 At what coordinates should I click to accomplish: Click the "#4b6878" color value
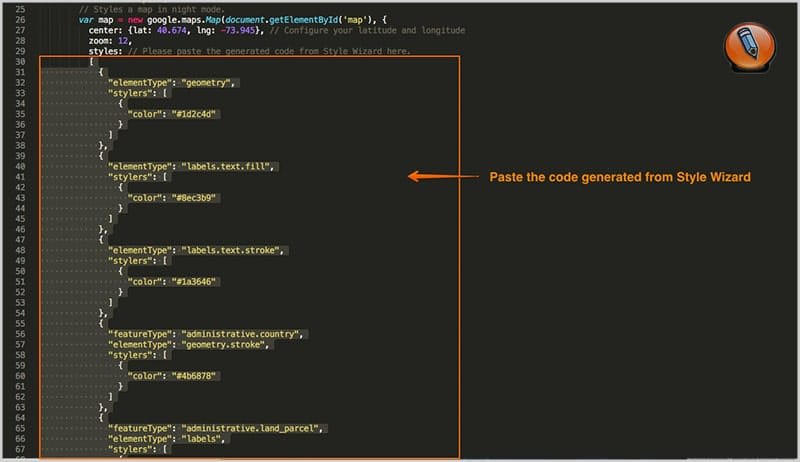pos(193,376)
